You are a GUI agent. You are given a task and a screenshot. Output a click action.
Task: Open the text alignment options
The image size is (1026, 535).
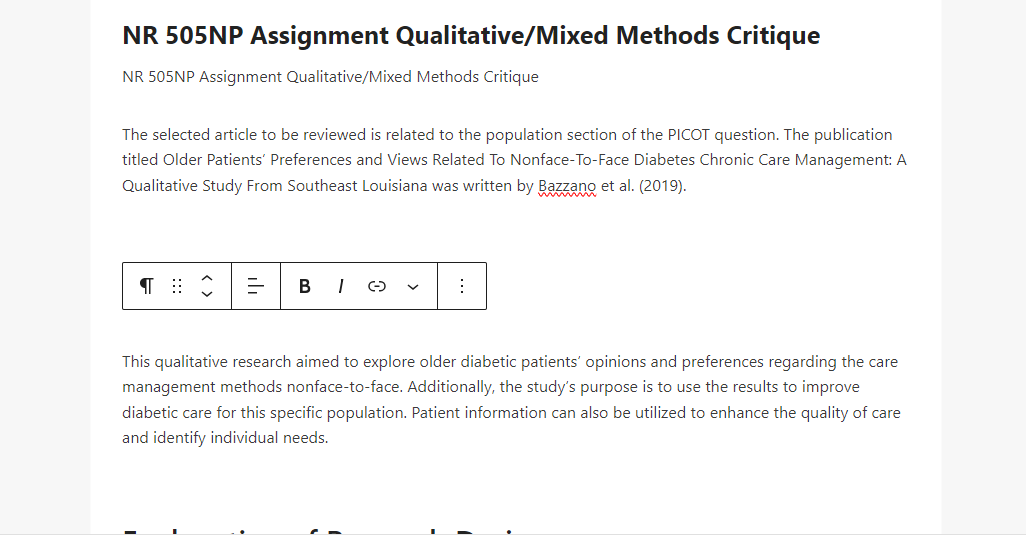(x=256, y=286)
